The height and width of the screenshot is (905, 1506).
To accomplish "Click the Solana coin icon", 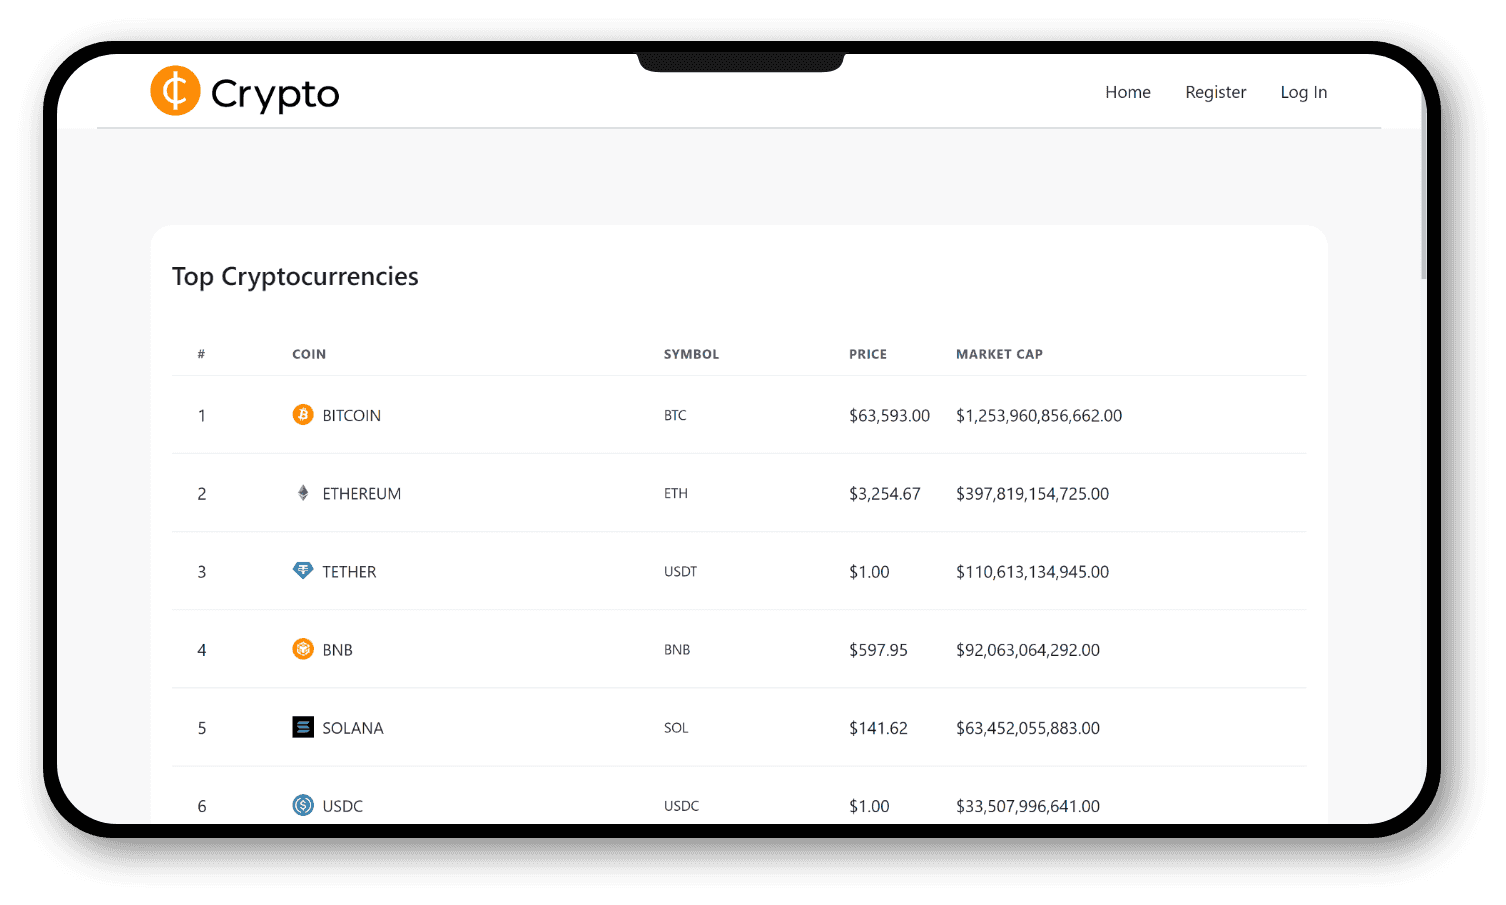I will pos(303,727).
